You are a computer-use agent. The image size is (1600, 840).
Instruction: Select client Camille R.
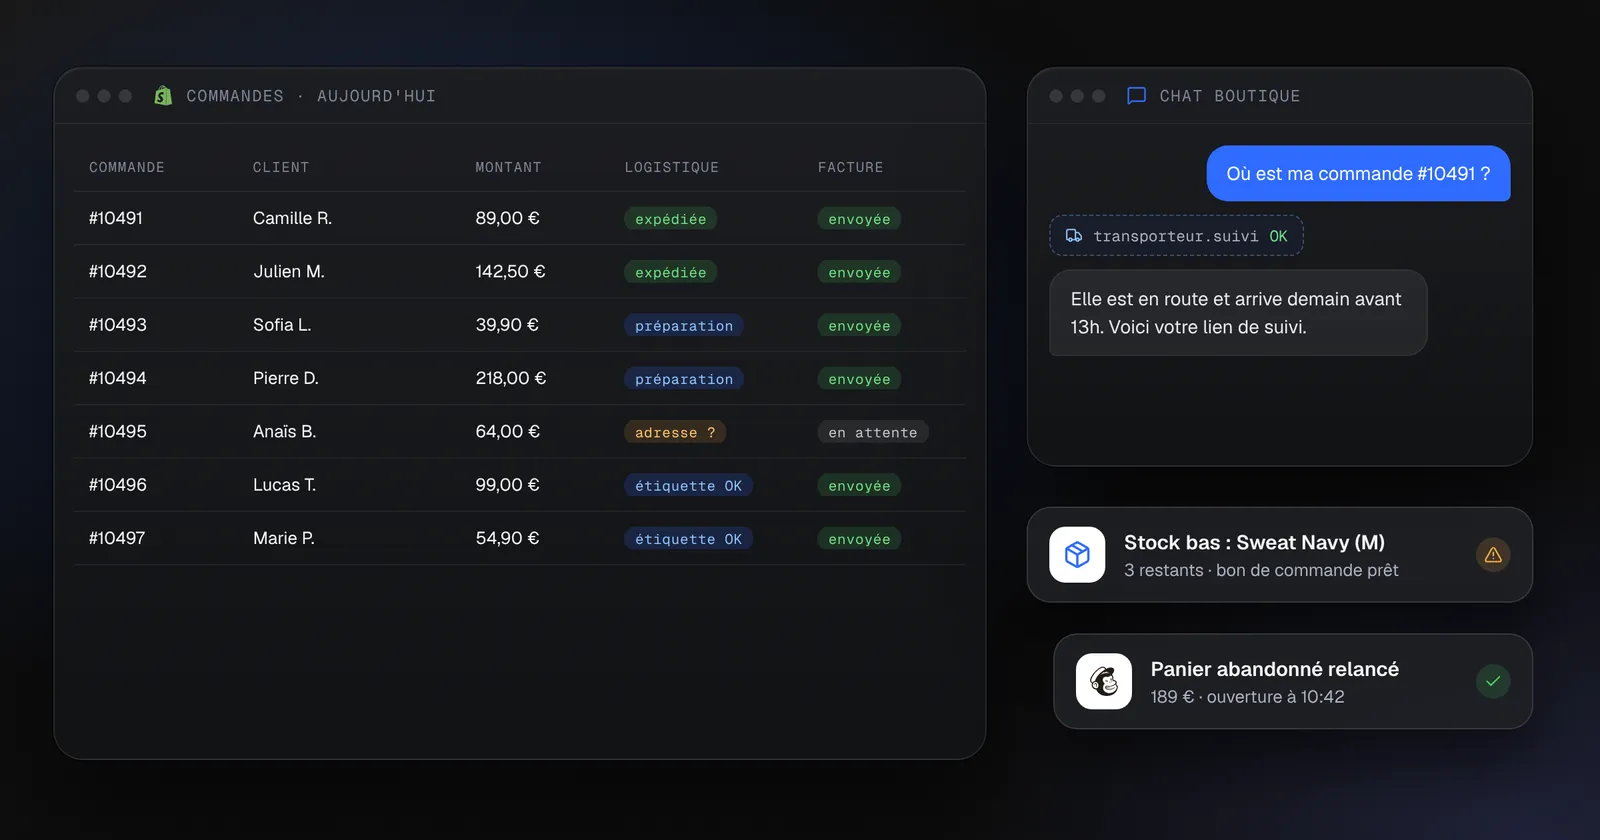click(292, 218)
